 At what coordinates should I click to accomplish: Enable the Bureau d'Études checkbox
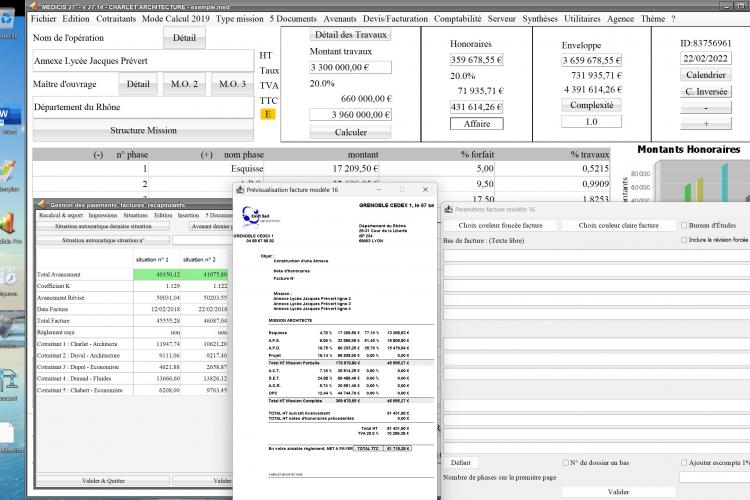click(684, 225)
